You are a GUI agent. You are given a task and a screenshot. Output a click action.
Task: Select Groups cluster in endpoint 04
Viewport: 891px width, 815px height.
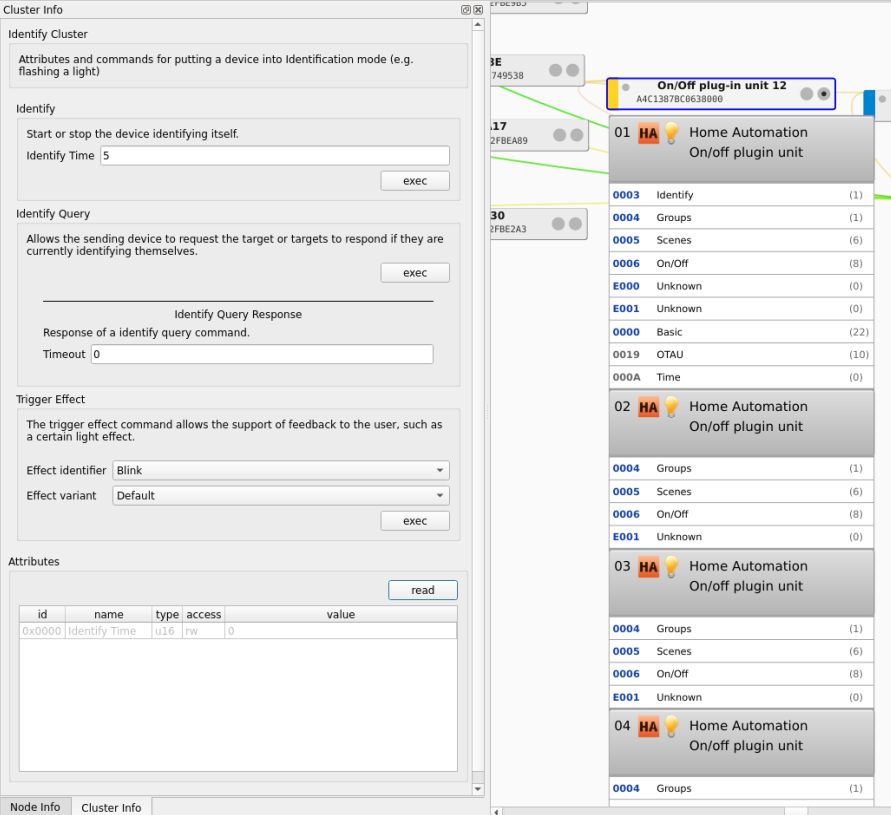click(x=741, y=788)
